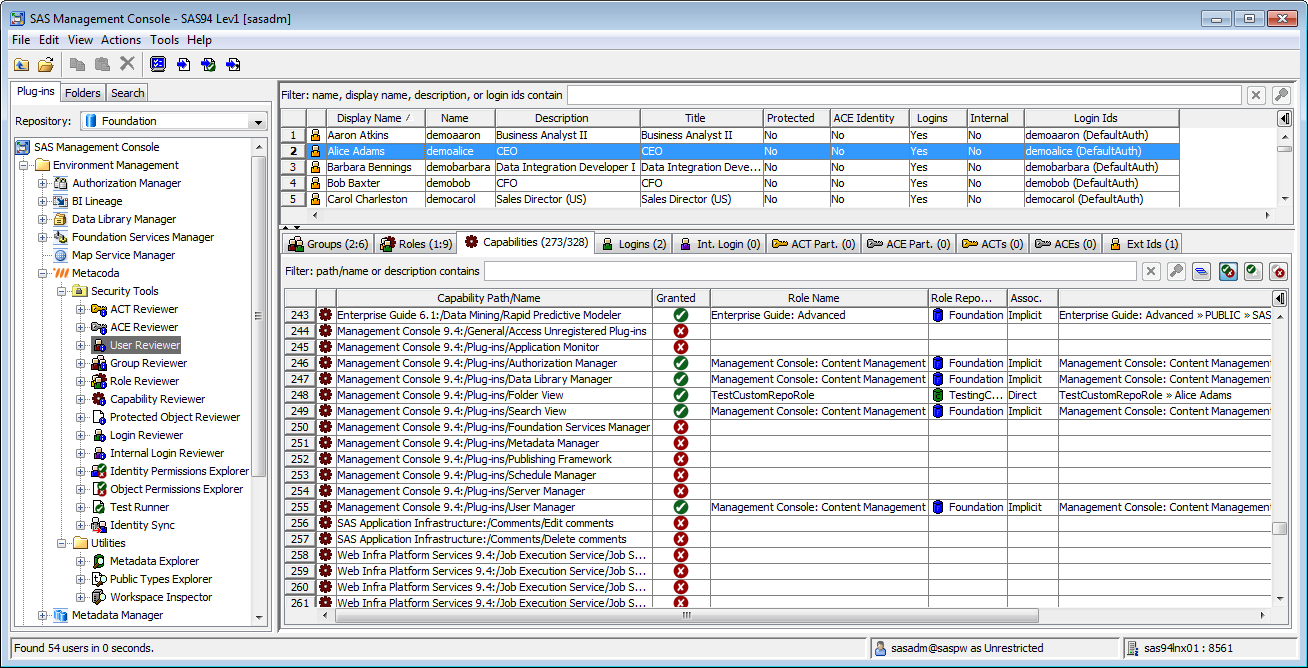Image resolution: width=1308 pixels, height=668 pixels.
Task: Expand the Data Library Manager node
Action: click(x=42, y=219)
